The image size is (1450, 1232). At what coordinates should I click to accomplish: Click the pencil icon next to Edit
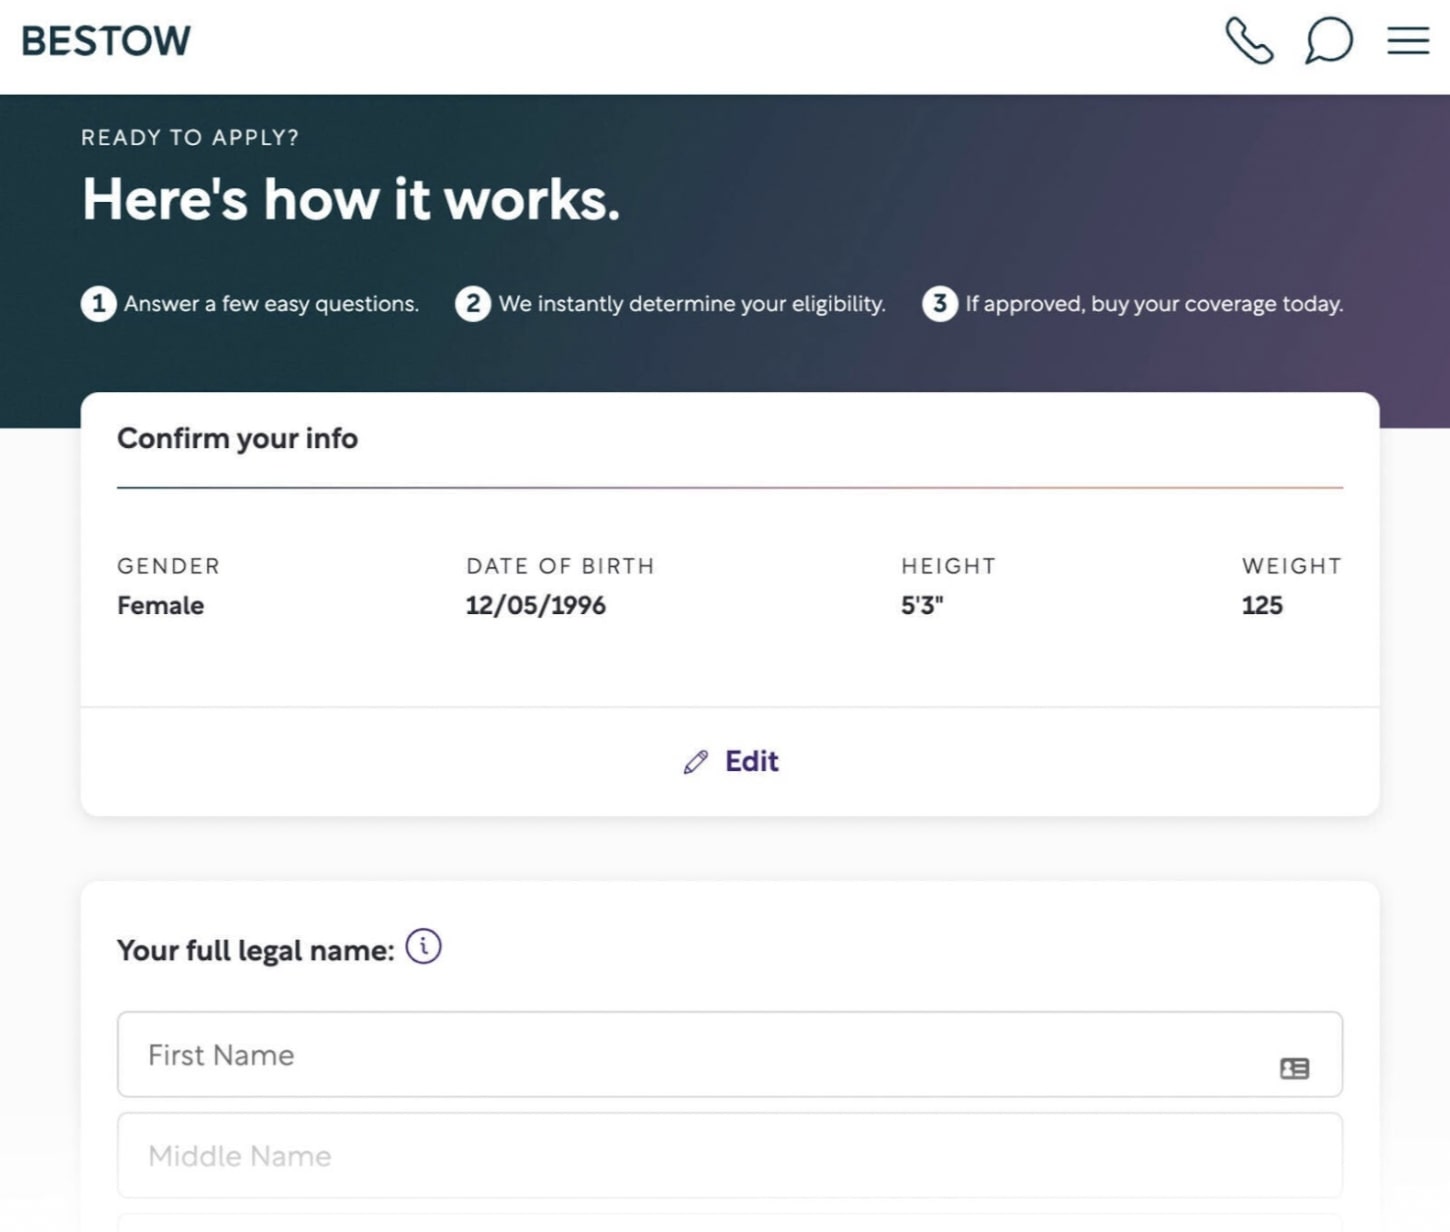point(696,762)
